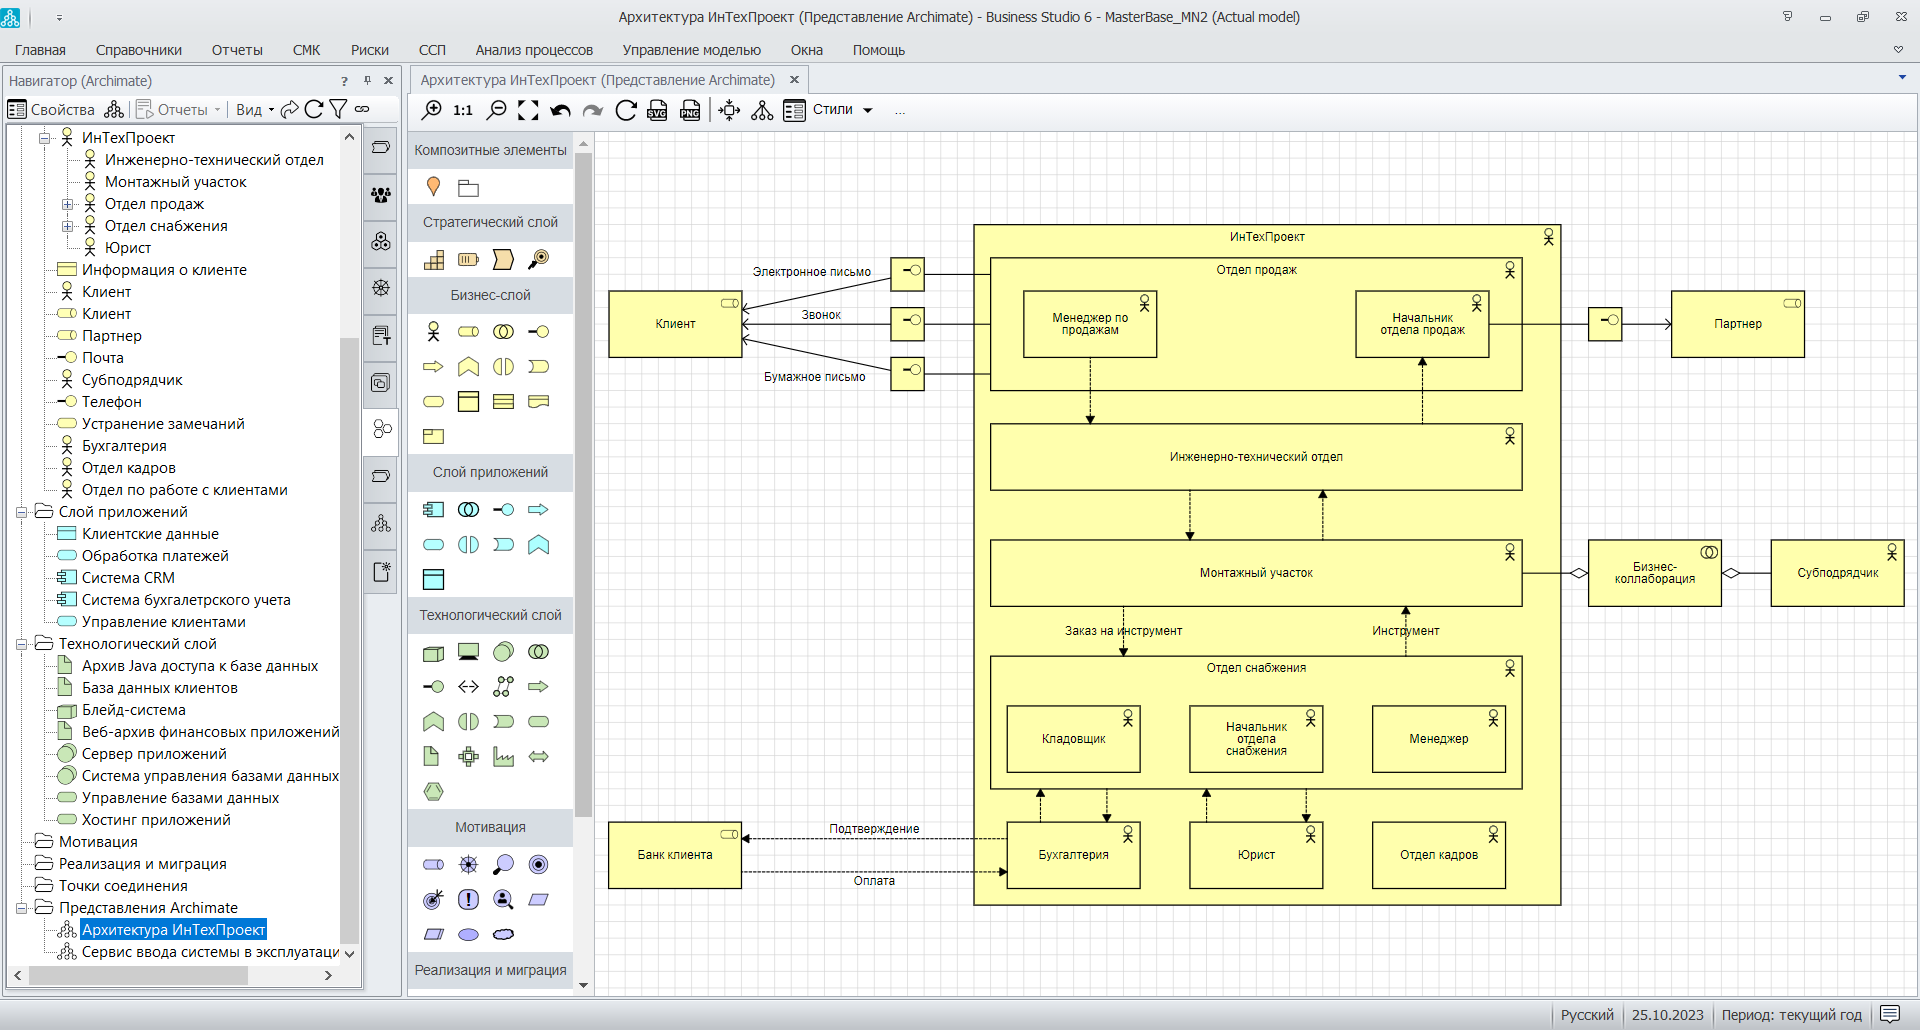1920x1030 pixels.
Task: Choose the Business Collaboration palette shape
Action: [503, 331]
